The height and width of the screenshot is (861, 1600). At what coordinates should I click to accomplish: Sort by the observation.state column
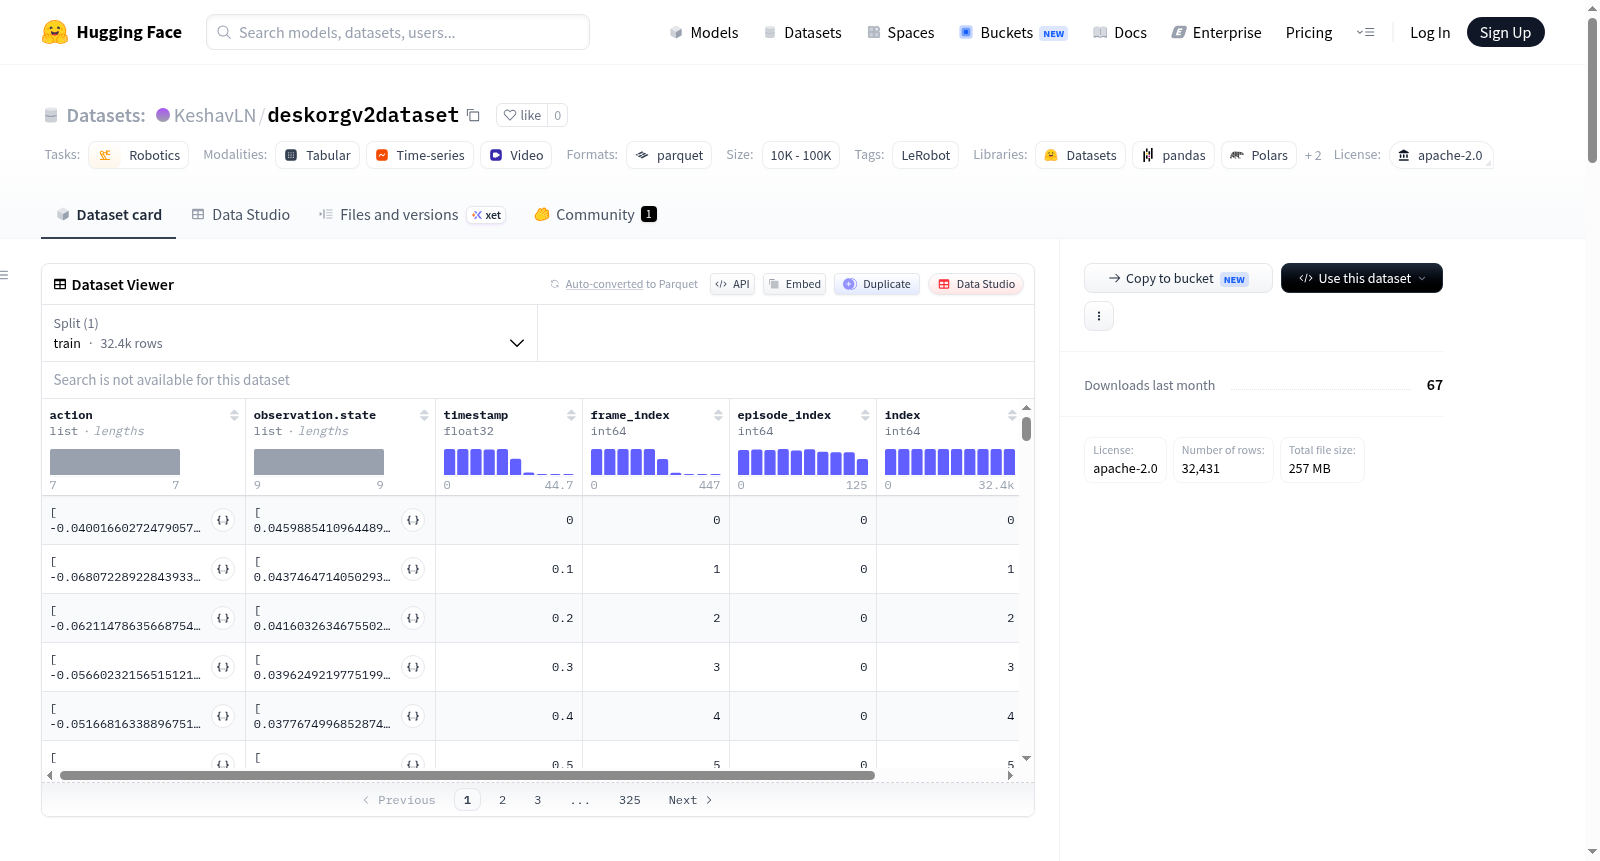coord(424,415)
